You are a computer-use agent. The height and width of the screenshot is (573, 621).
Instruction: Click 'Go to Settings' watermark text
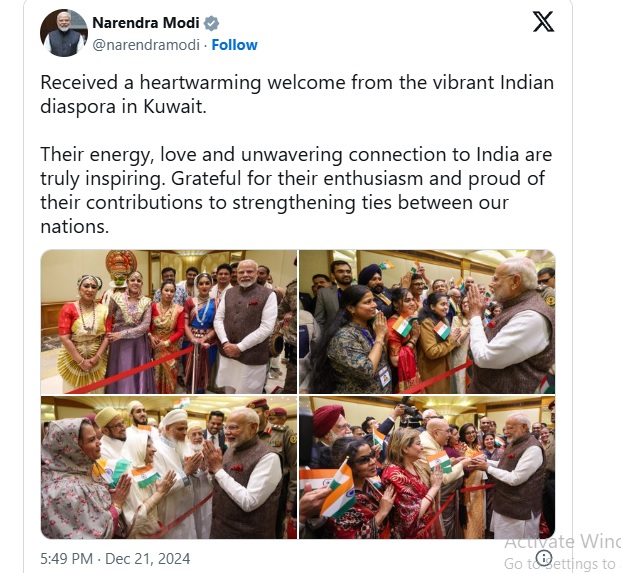(x=562, y=563)
